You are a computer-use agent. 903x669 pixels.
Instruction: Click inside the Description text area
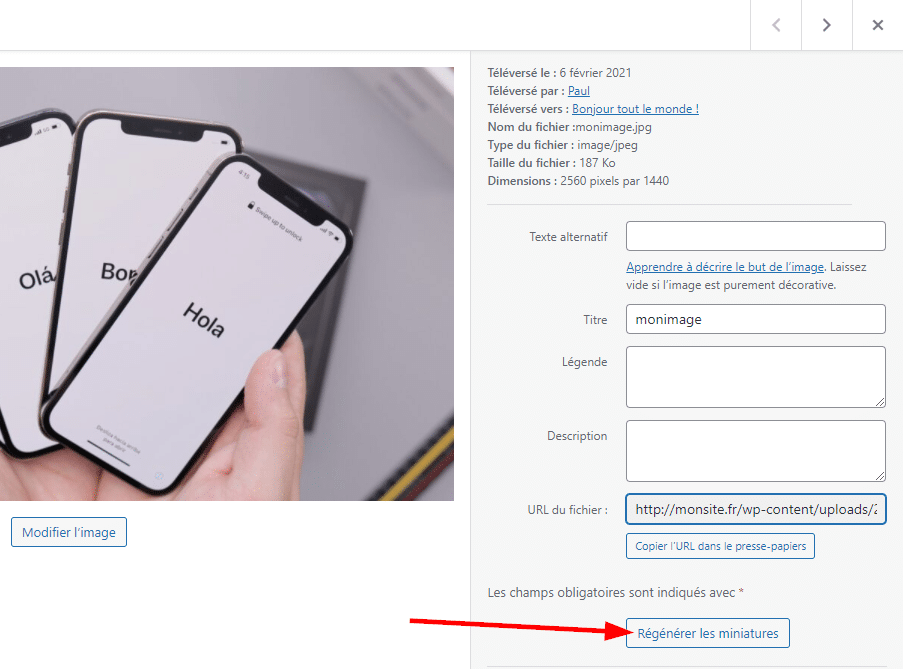(755, 451)
